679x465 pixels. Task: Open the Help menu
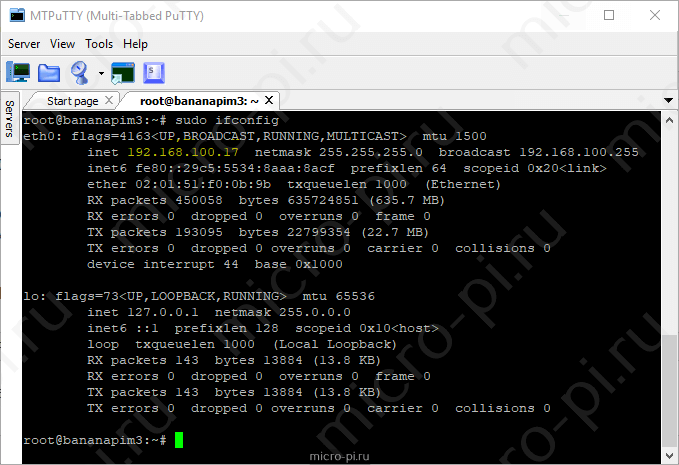coord(135,44)
